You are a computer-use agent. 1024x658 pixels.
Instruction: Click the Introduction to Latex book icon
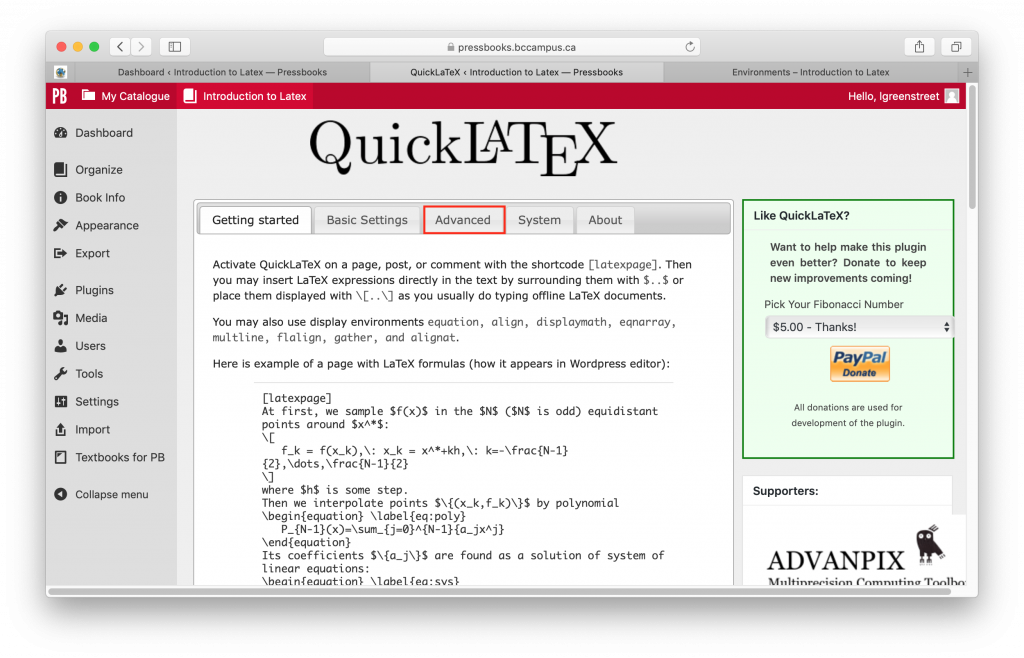190,96
